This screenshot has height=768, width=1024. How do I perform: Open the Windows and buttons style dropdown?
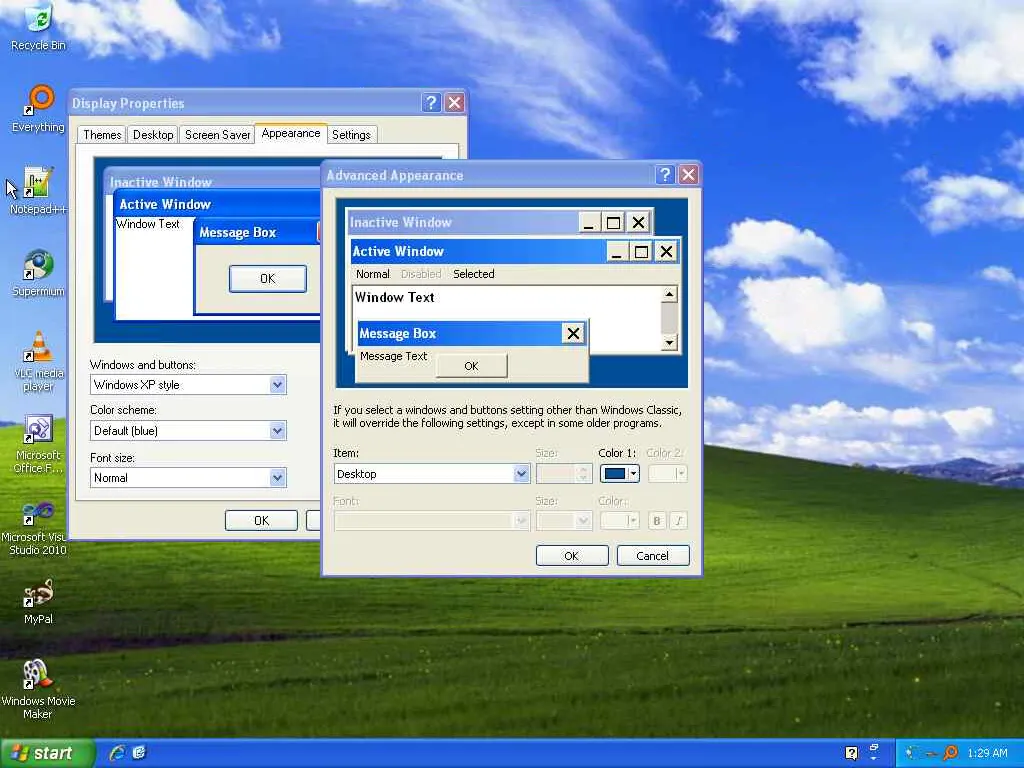coord(188,385)
